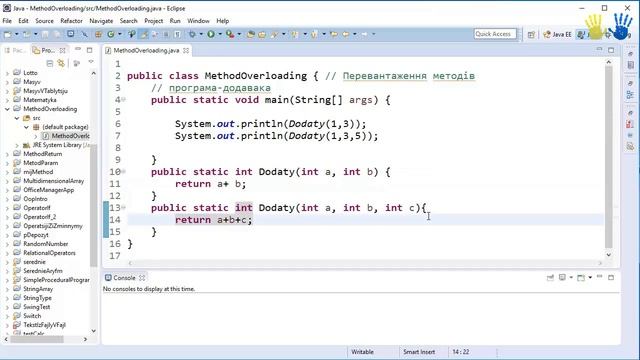Click the Pin Console icon
Image resolution: width=640 pixels, height=360 pixels.
pos(550,278)
